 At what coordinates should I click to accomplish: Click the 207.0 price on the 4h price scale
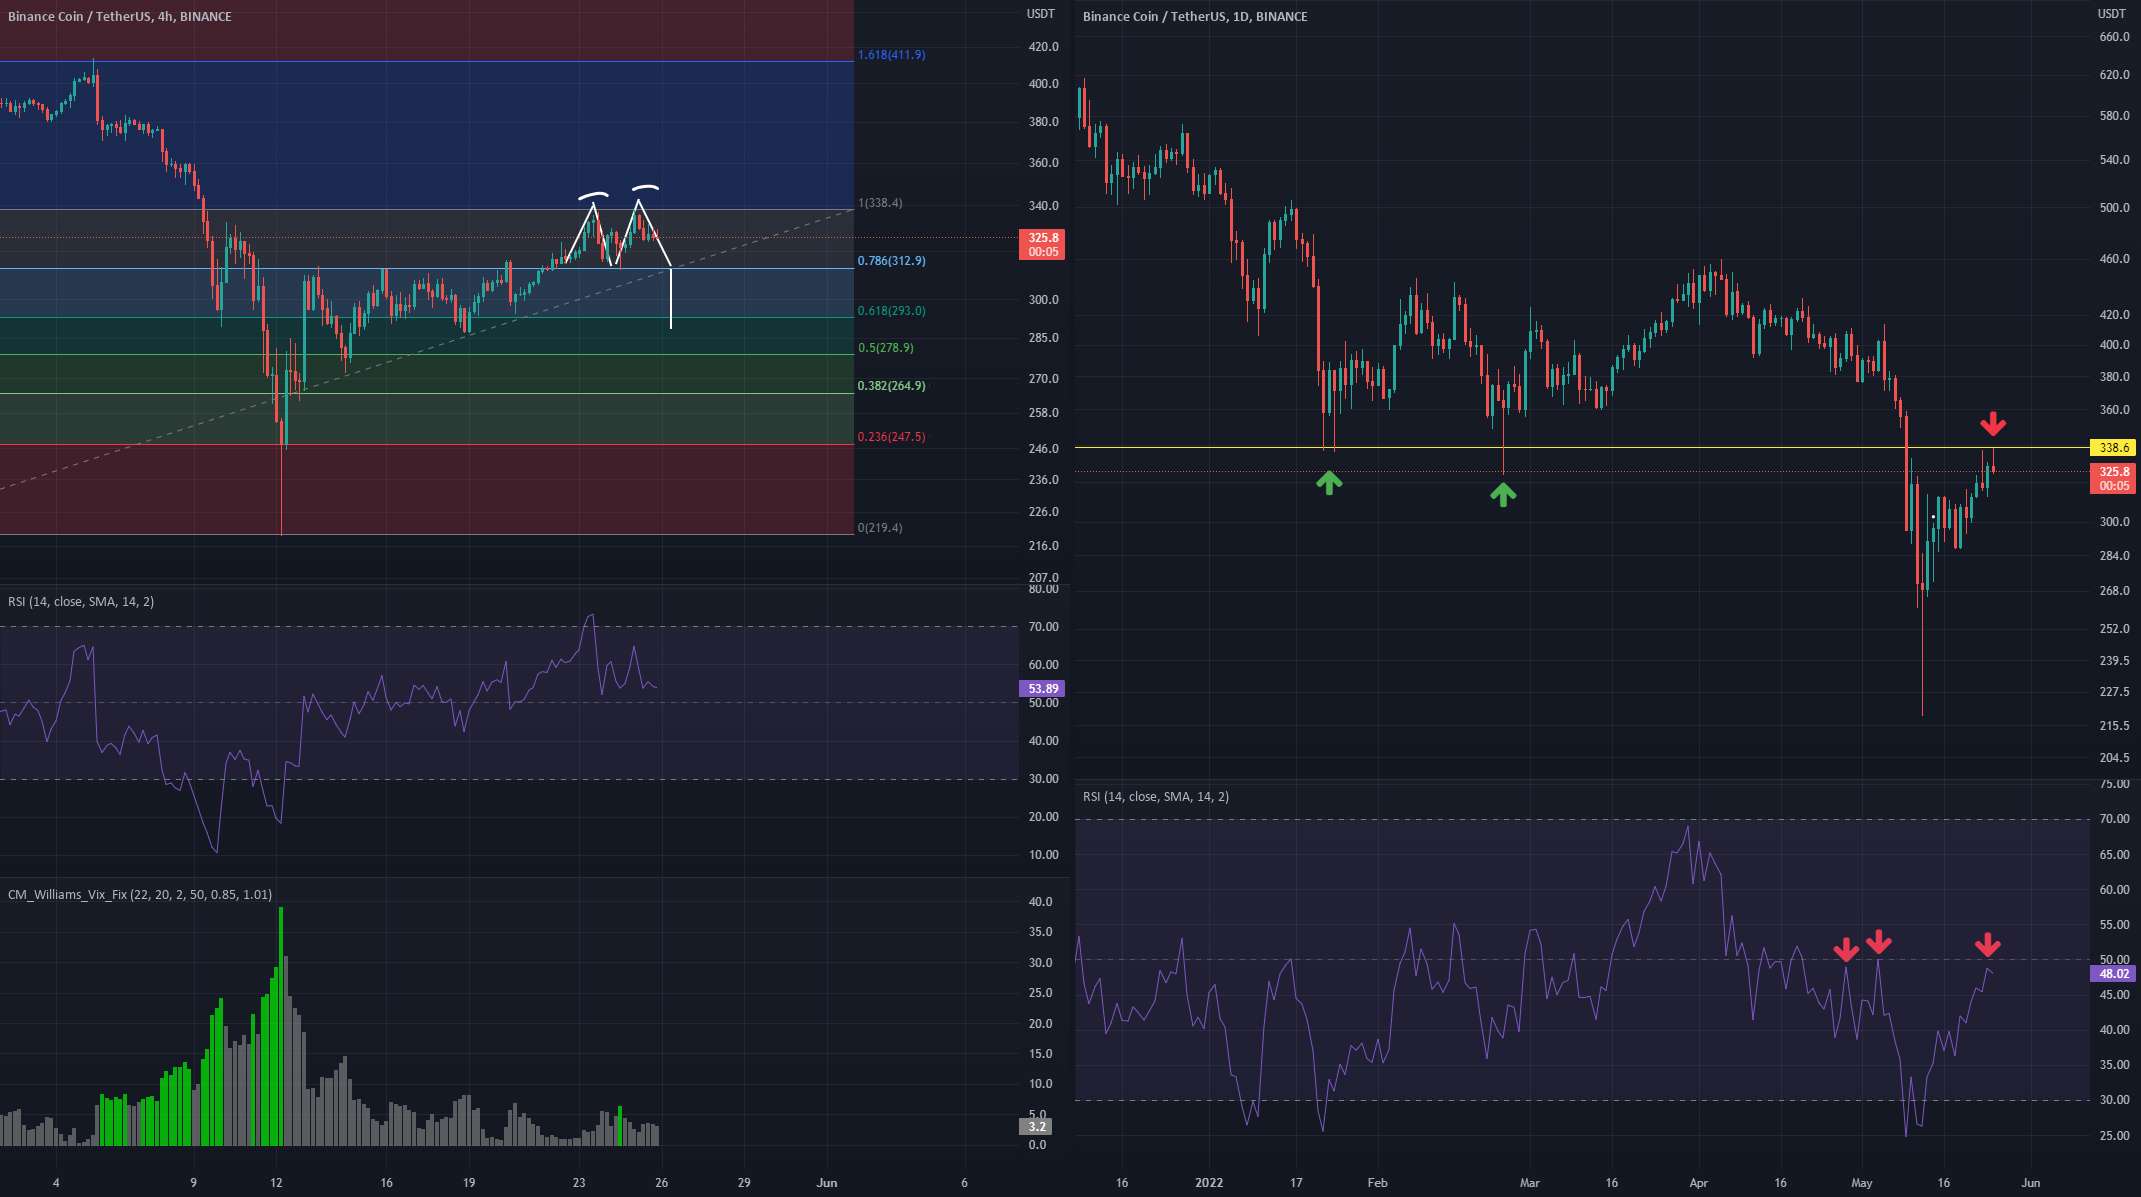(1043, 578)
